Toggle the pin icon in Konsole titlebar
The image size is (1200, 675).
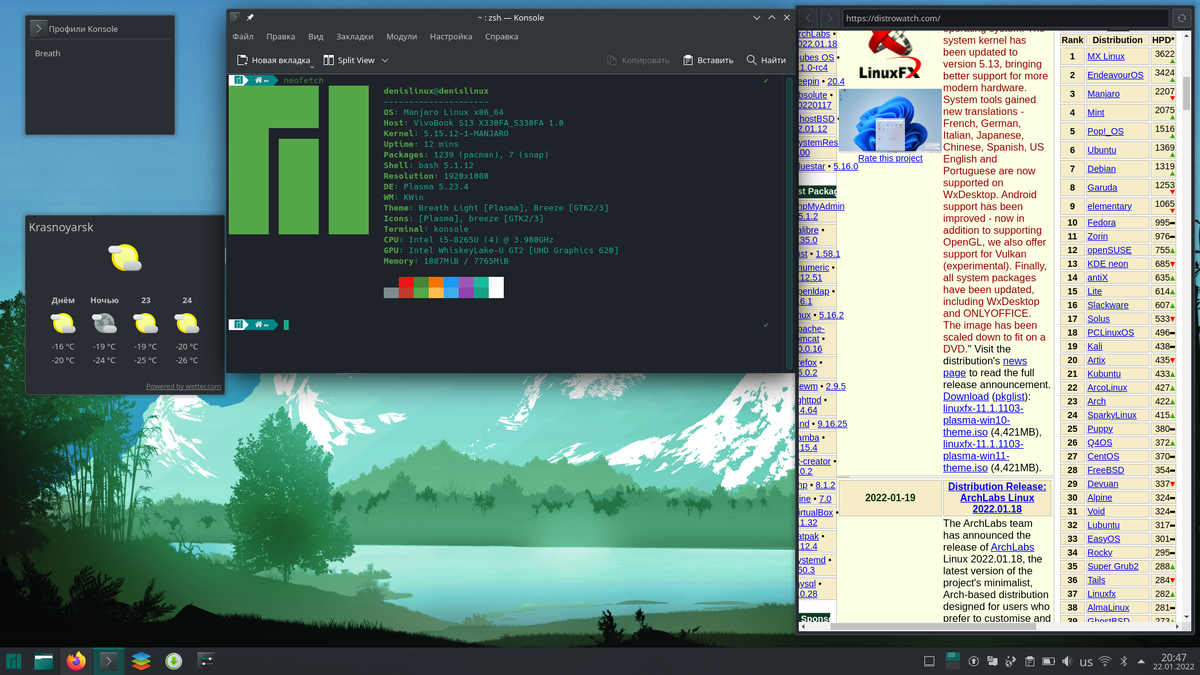250,17
